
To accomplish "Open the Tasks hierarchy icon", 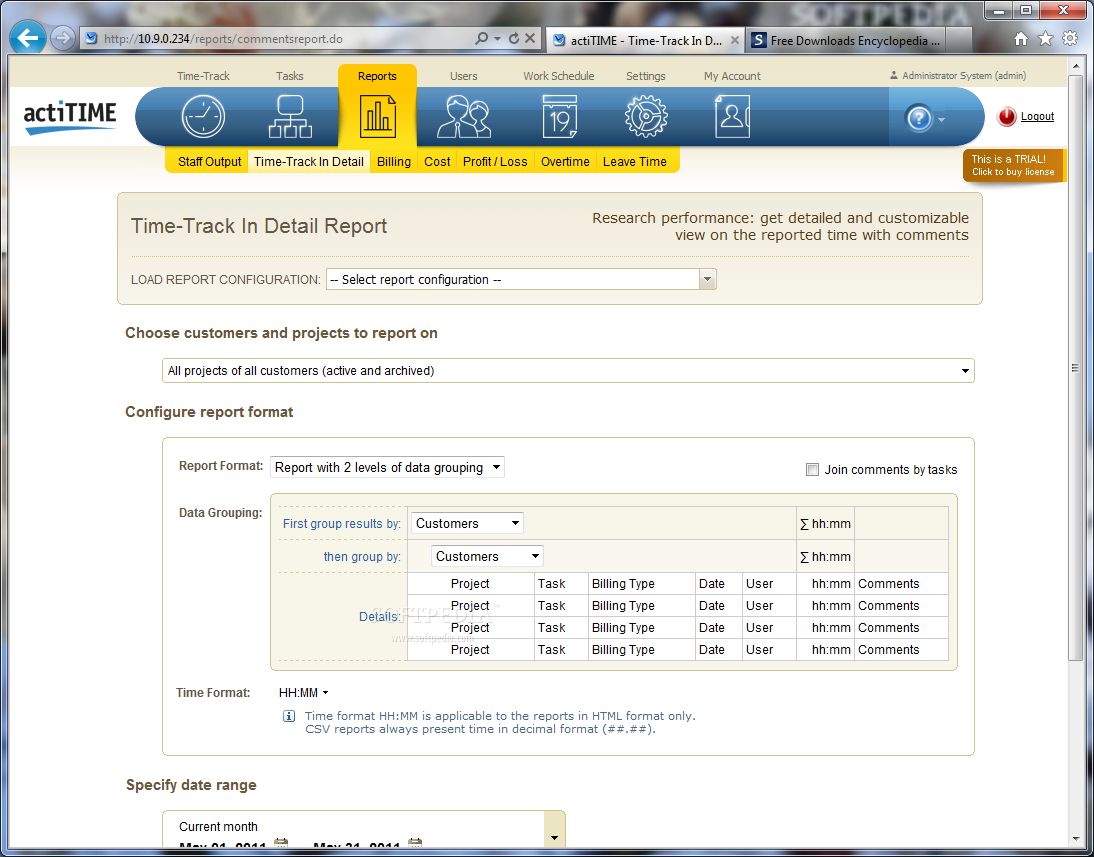I will click(290, 117).
